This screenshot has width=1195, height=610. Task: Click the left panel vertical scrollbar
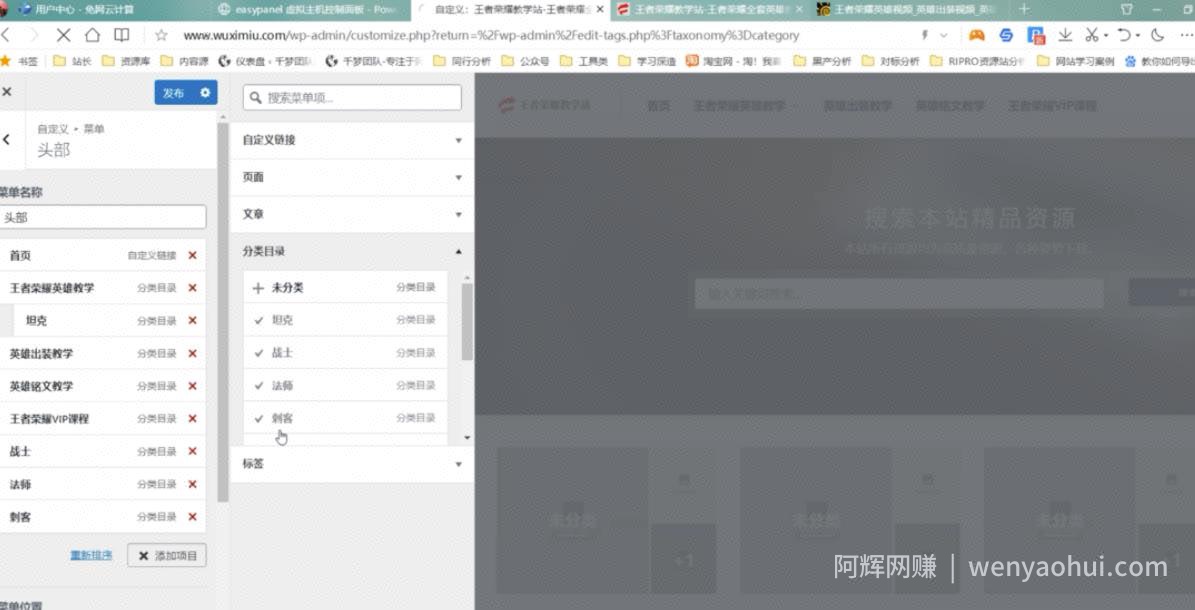(x=223, y=313)
